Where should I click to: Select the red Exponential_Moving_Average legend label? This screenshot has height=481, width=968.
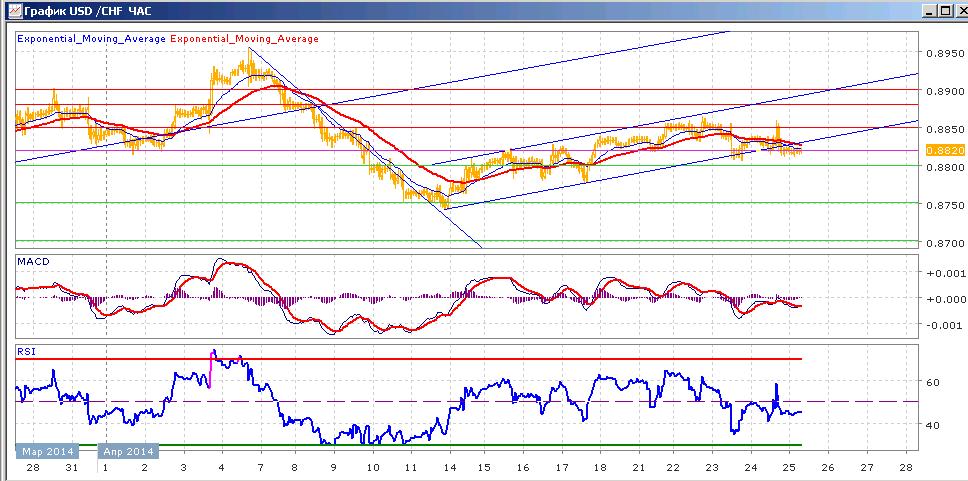(x=244, y=38)
